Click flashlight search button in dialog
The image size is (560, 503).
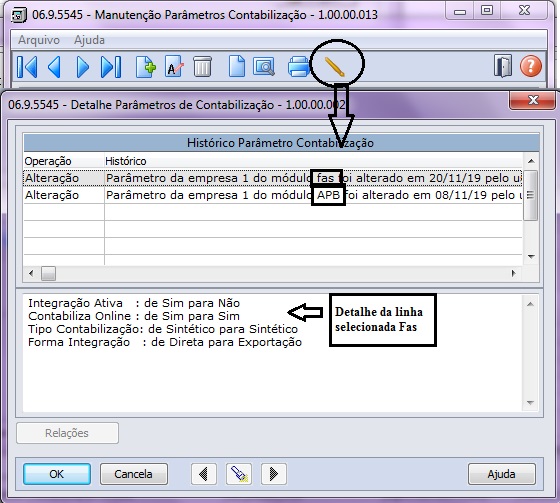[x=239, y=474]
